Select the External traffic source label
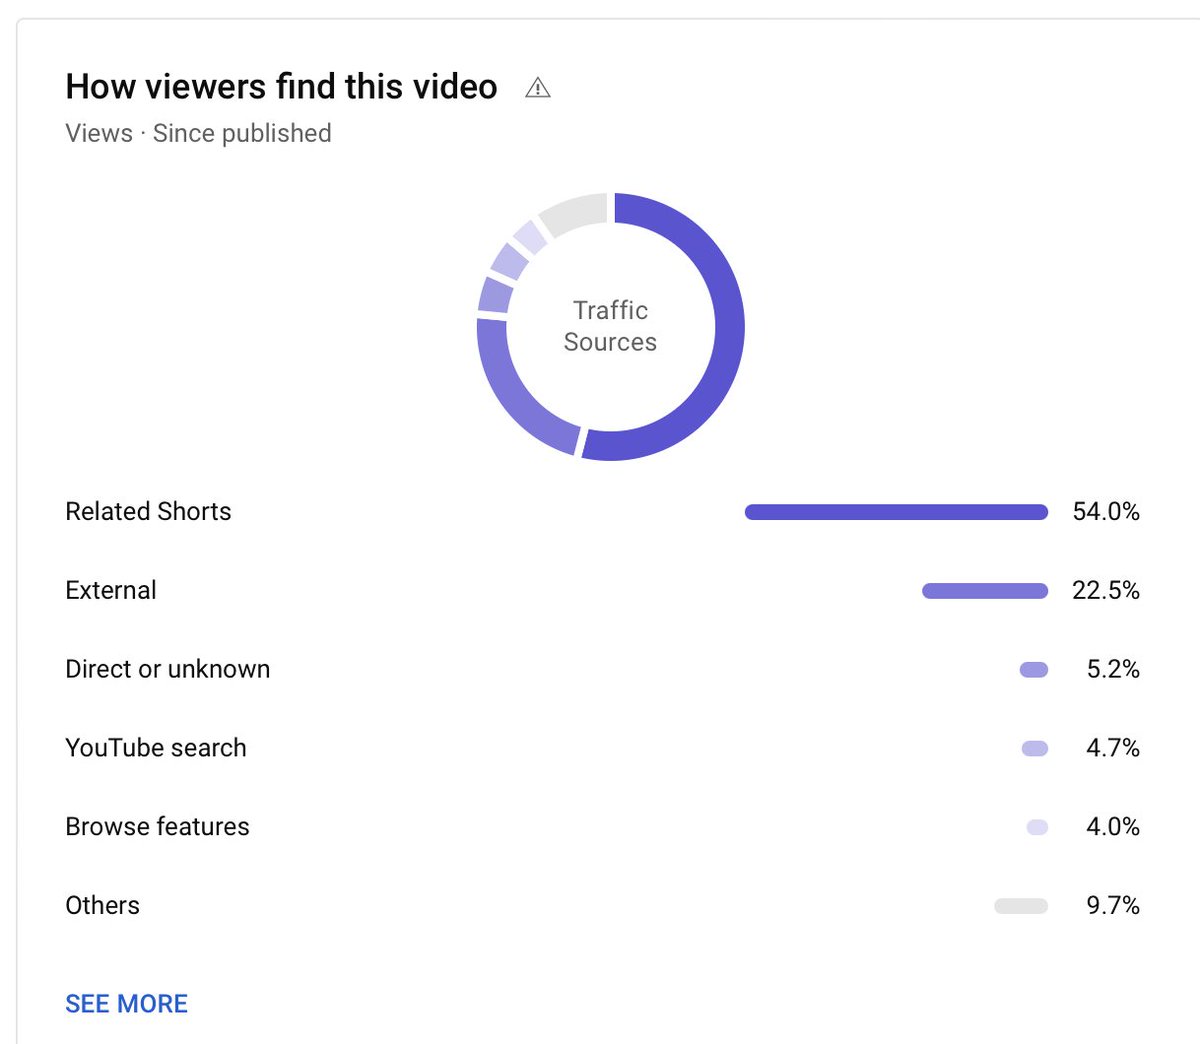 click(111, 590)
